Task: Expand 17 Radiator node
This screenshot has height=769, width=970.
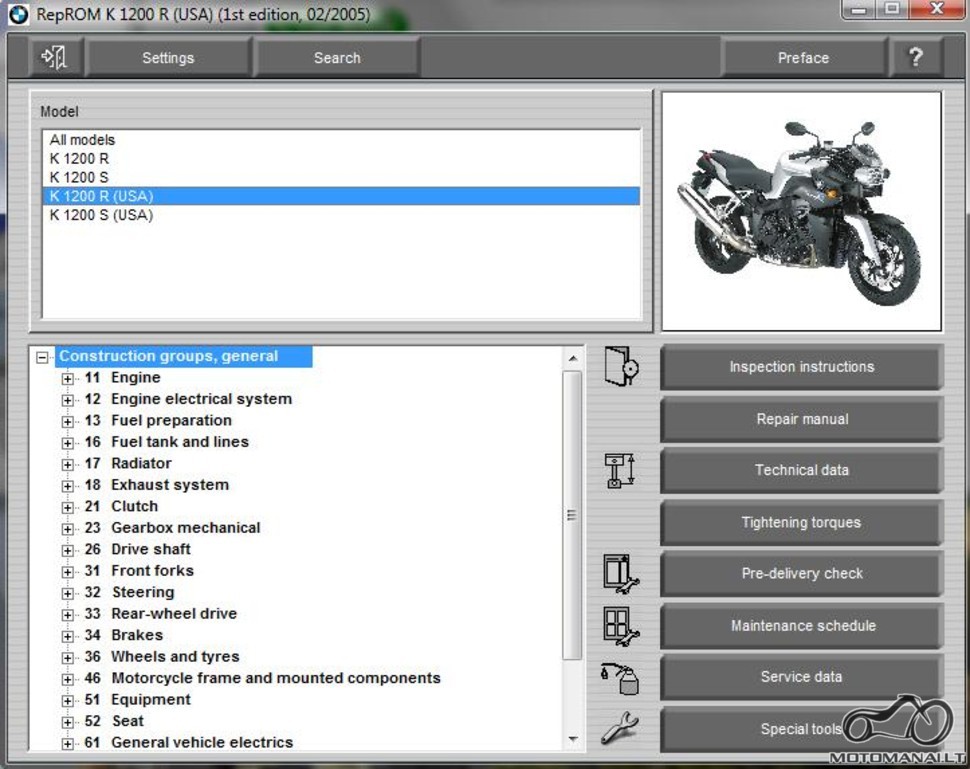Action: 67,465
